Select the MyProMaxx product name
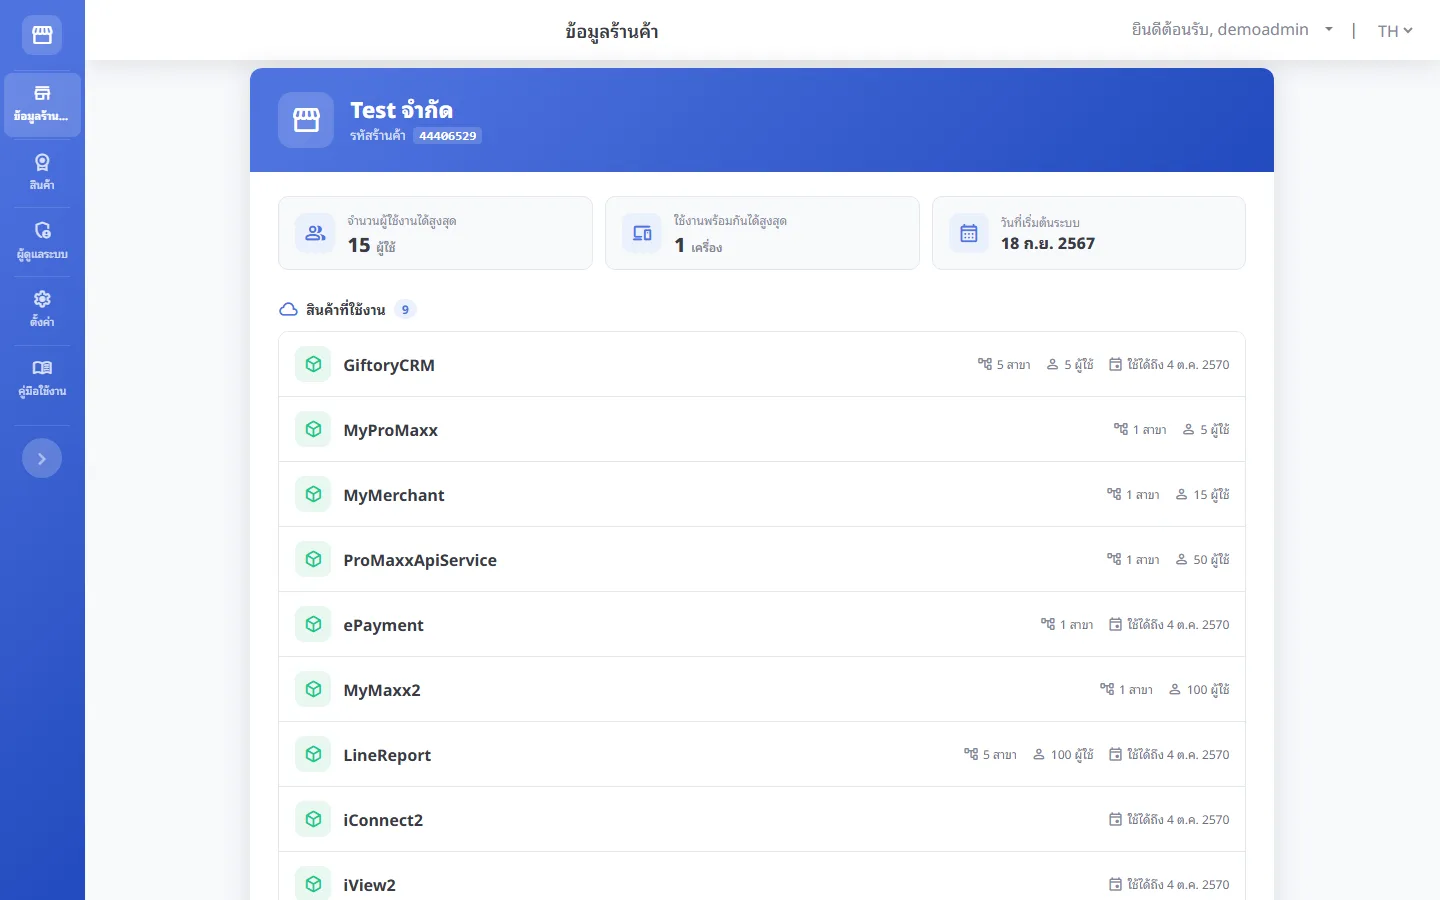 pyautogui.click(x=391, y=430)
